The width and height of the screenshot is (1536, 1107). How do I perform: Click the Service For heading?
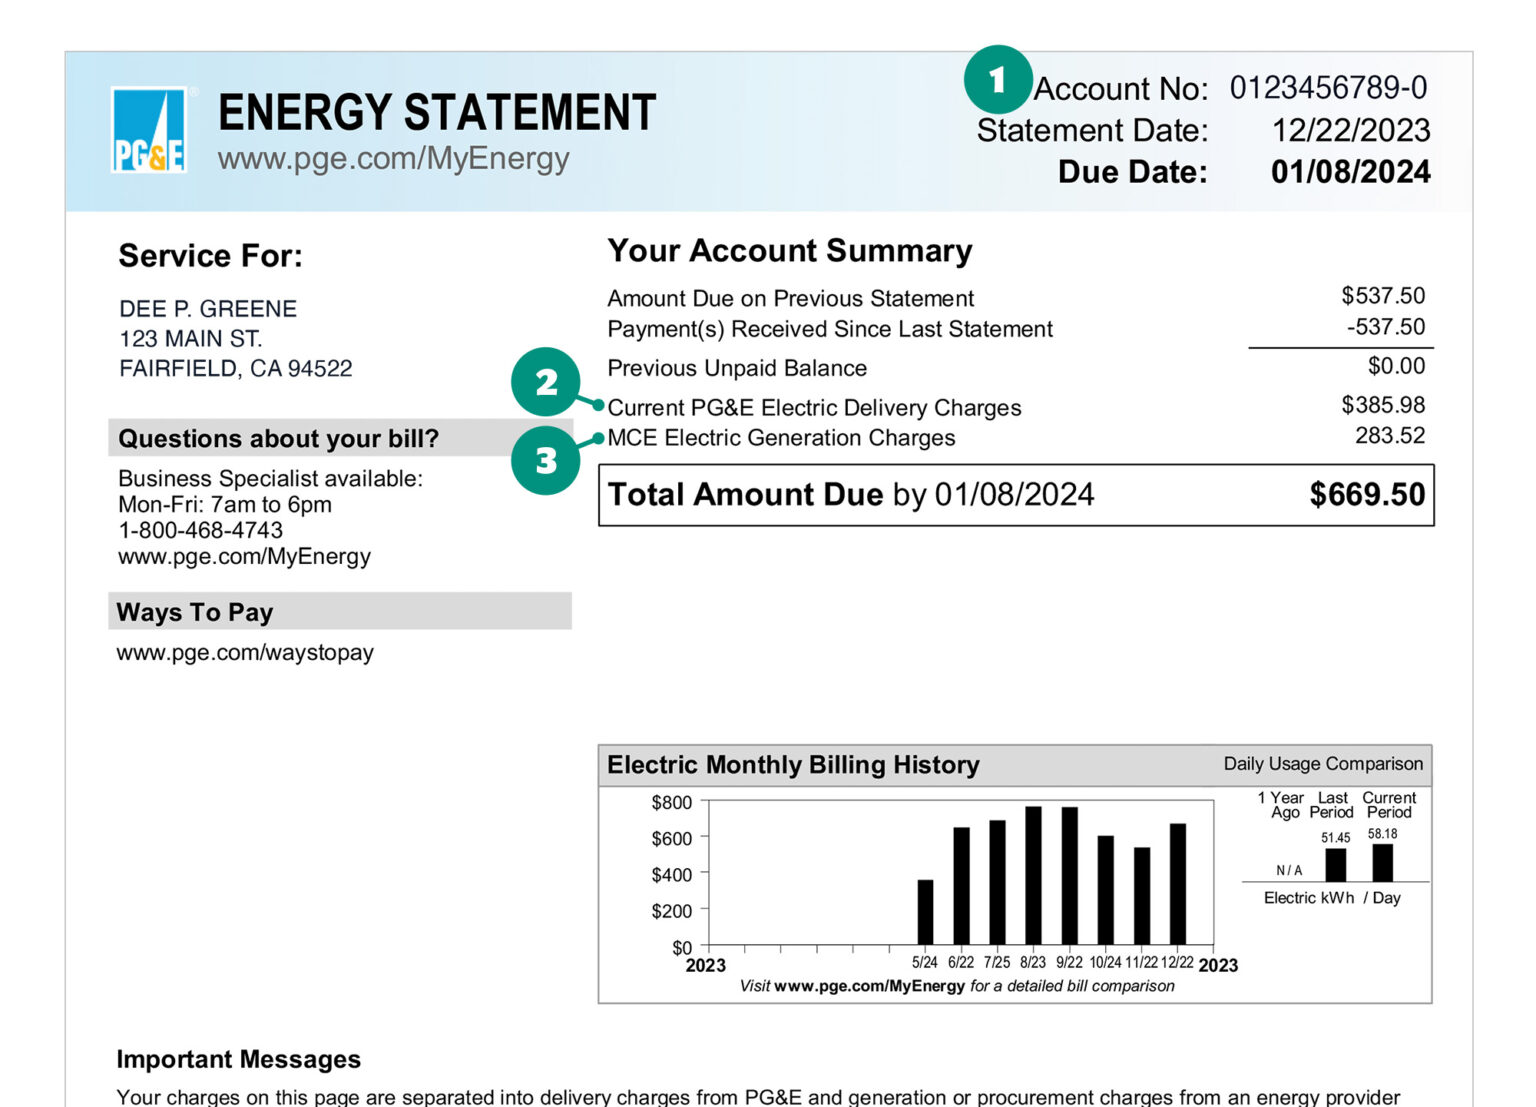[x=211, y=256]
